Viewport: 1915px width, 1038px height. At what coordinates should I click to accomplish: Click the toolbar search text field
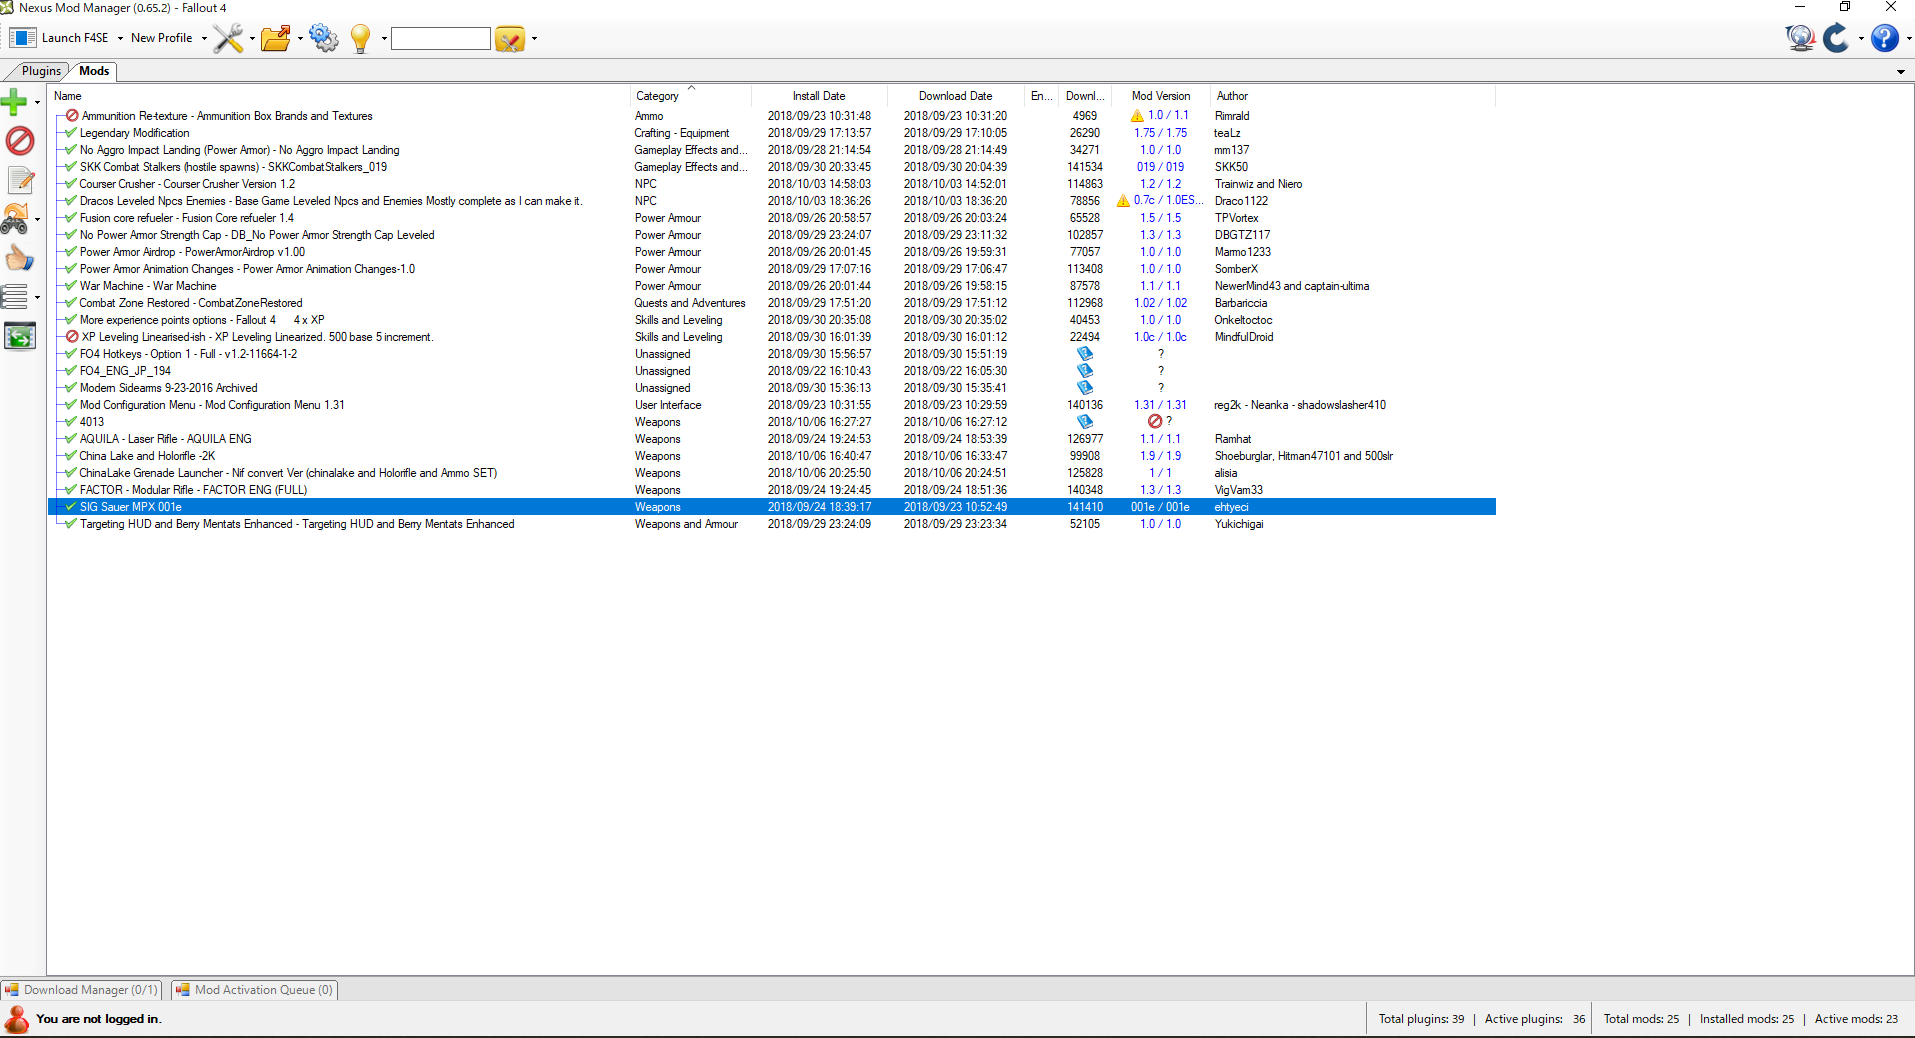pos(441,39)
